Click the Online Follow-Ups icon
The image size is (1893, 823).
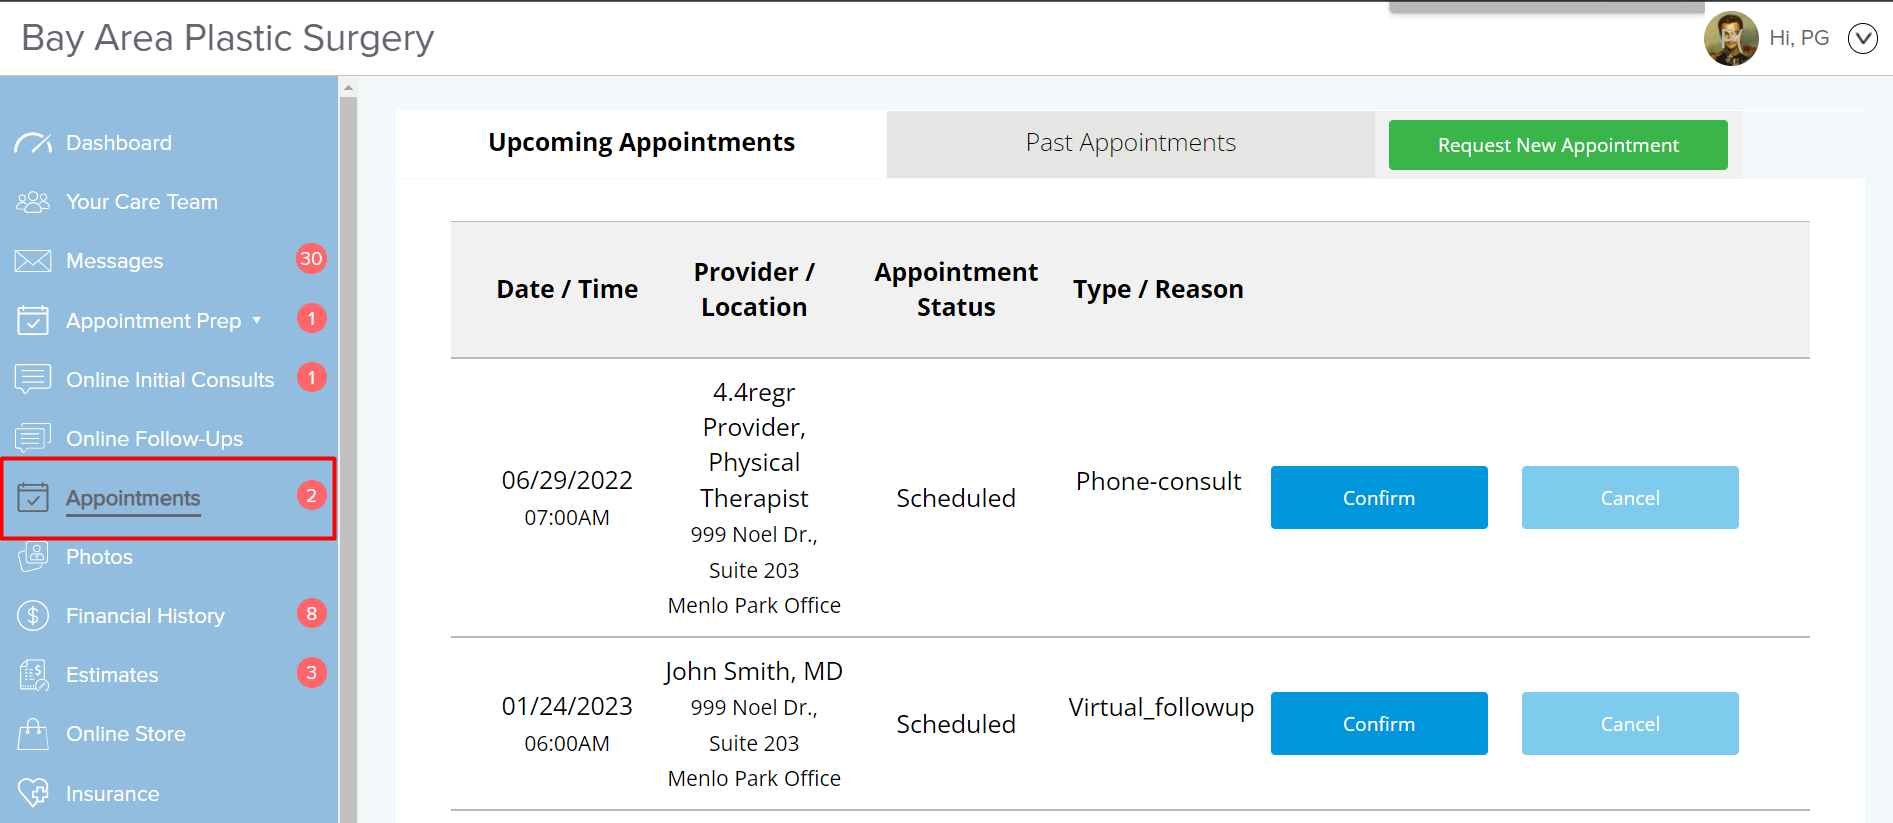point(33,438)
